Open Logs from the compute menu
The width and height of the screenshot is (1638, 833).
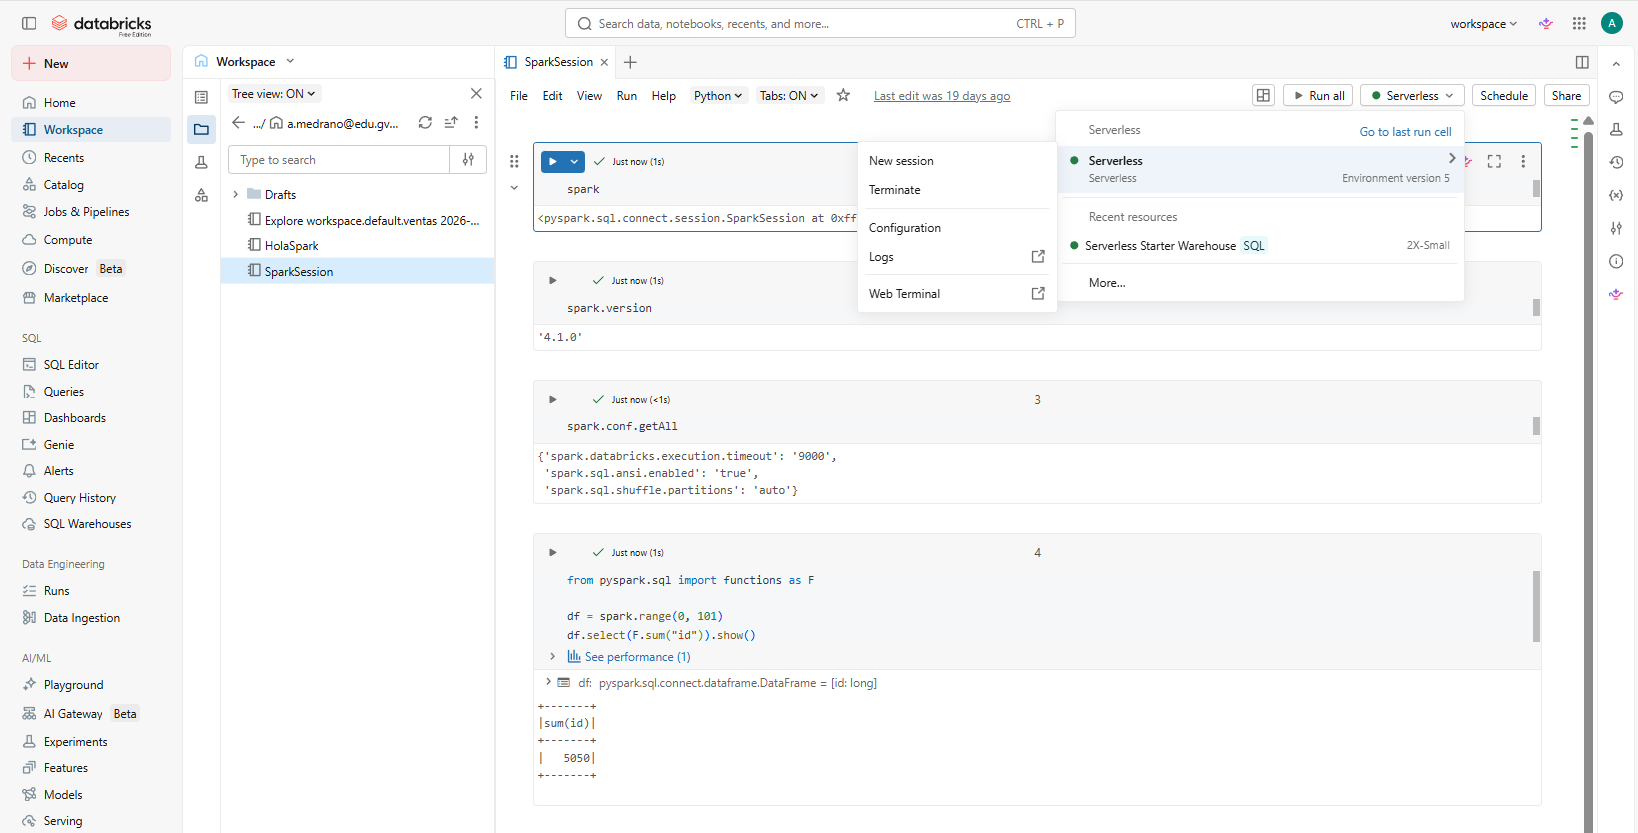click(x=957, y=257)
